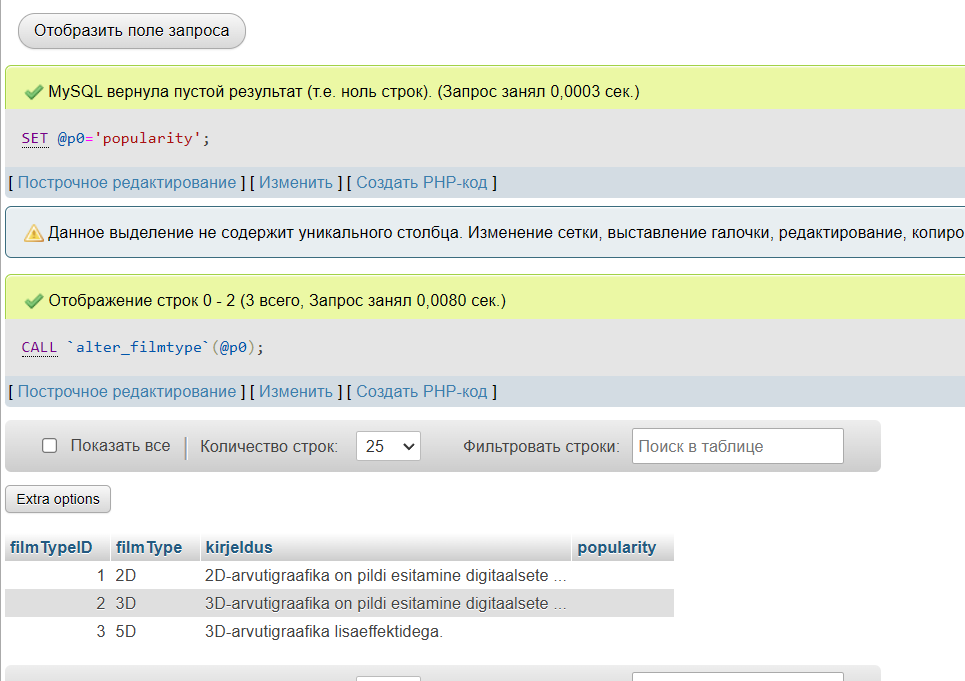
Task: Click the green checkmark beside the empty result message
Action: click(x=33, y=92)
